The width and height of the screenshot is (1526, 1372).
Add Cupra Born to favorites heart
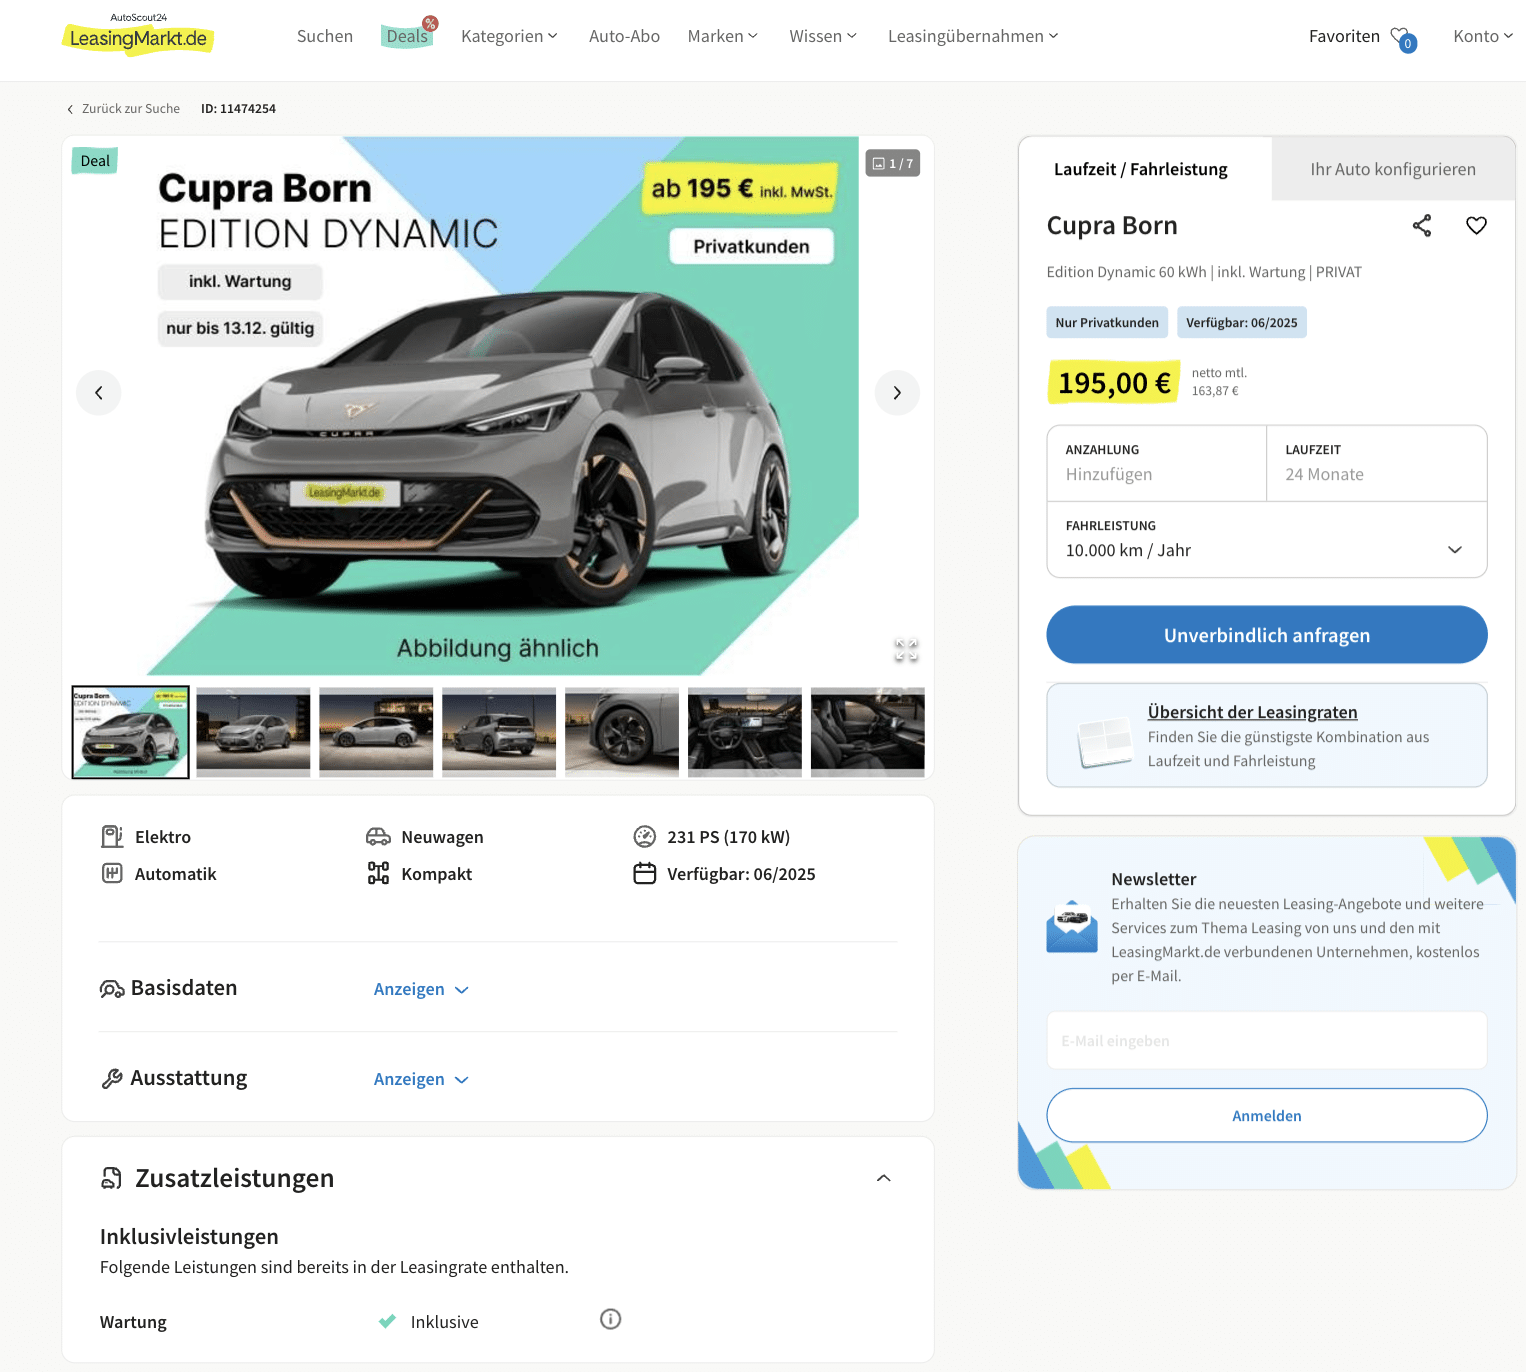click(1476, 226)
